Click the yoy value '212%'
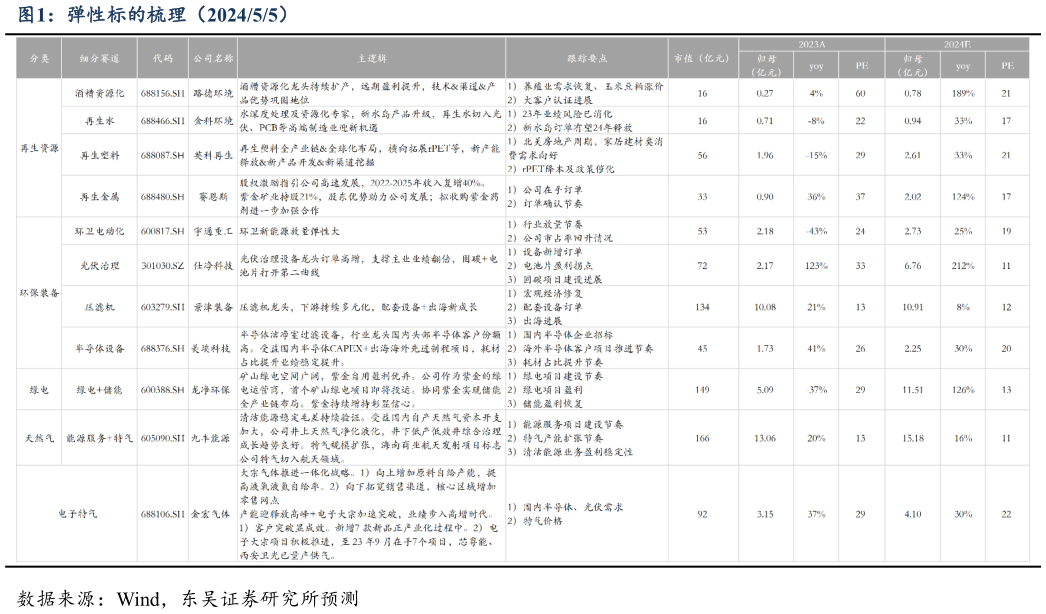Screen dimensions: 1046x614 click(x=963, y=266)
